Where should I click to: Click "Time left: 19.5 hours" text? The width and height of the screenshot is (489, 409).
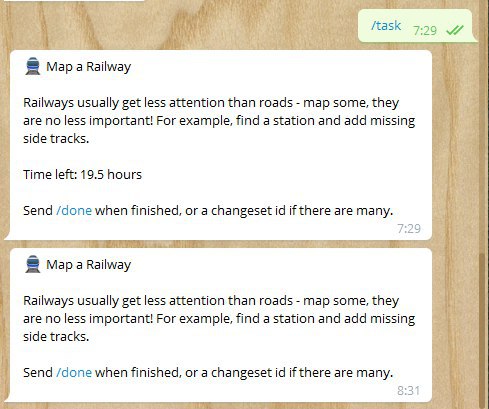pyautogui.click(x=83, y=175)
